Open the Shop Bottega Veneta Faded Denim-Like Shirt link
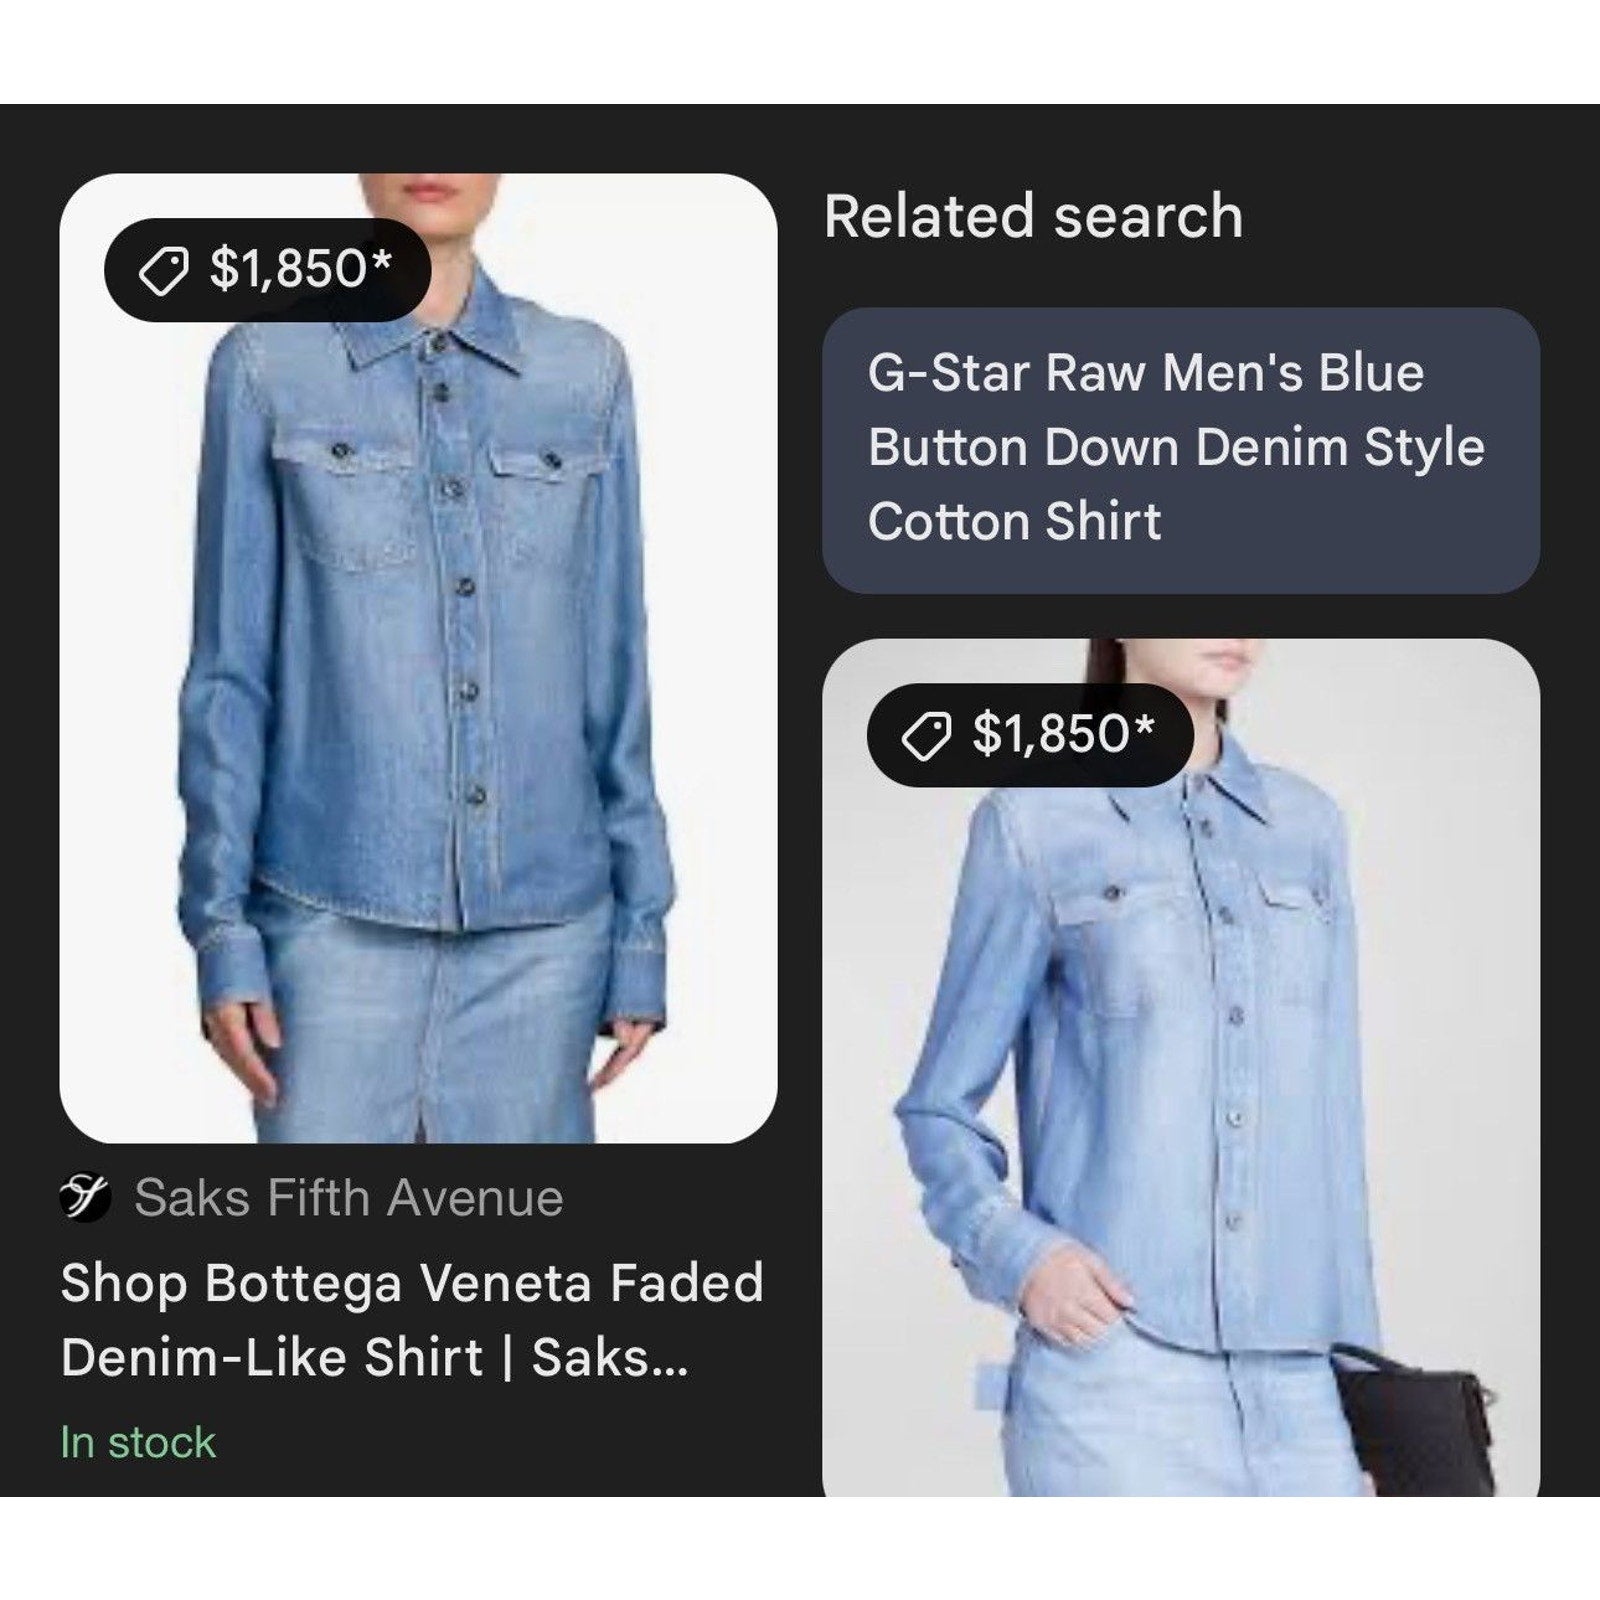1600x1600 pixels. pyautogui.click(x=412, y=1320)
